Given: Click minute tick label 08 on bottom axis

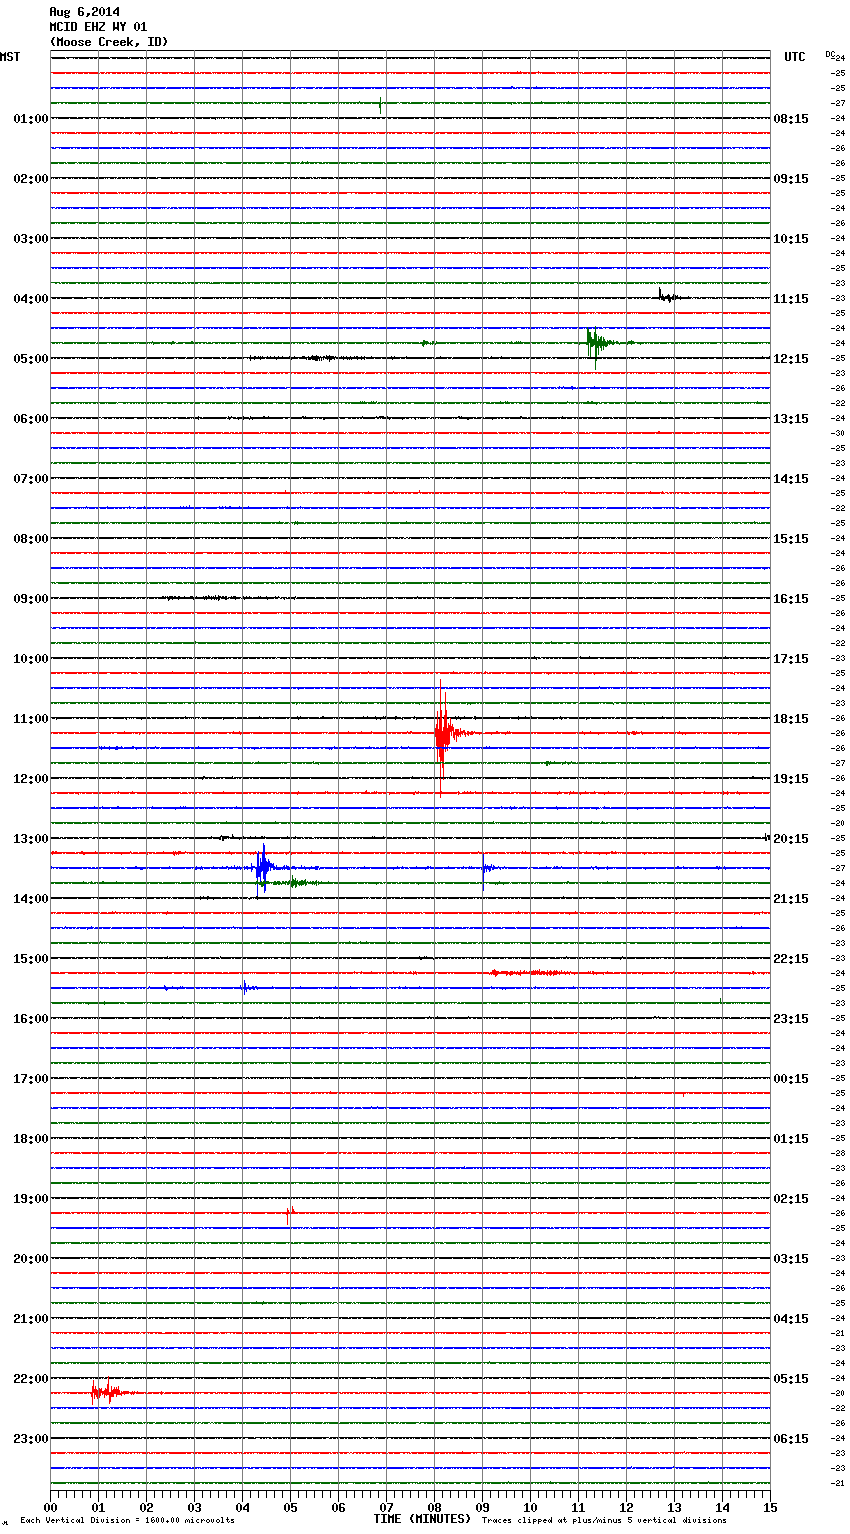Looking at the screenshot, I should click(434, 1507).
